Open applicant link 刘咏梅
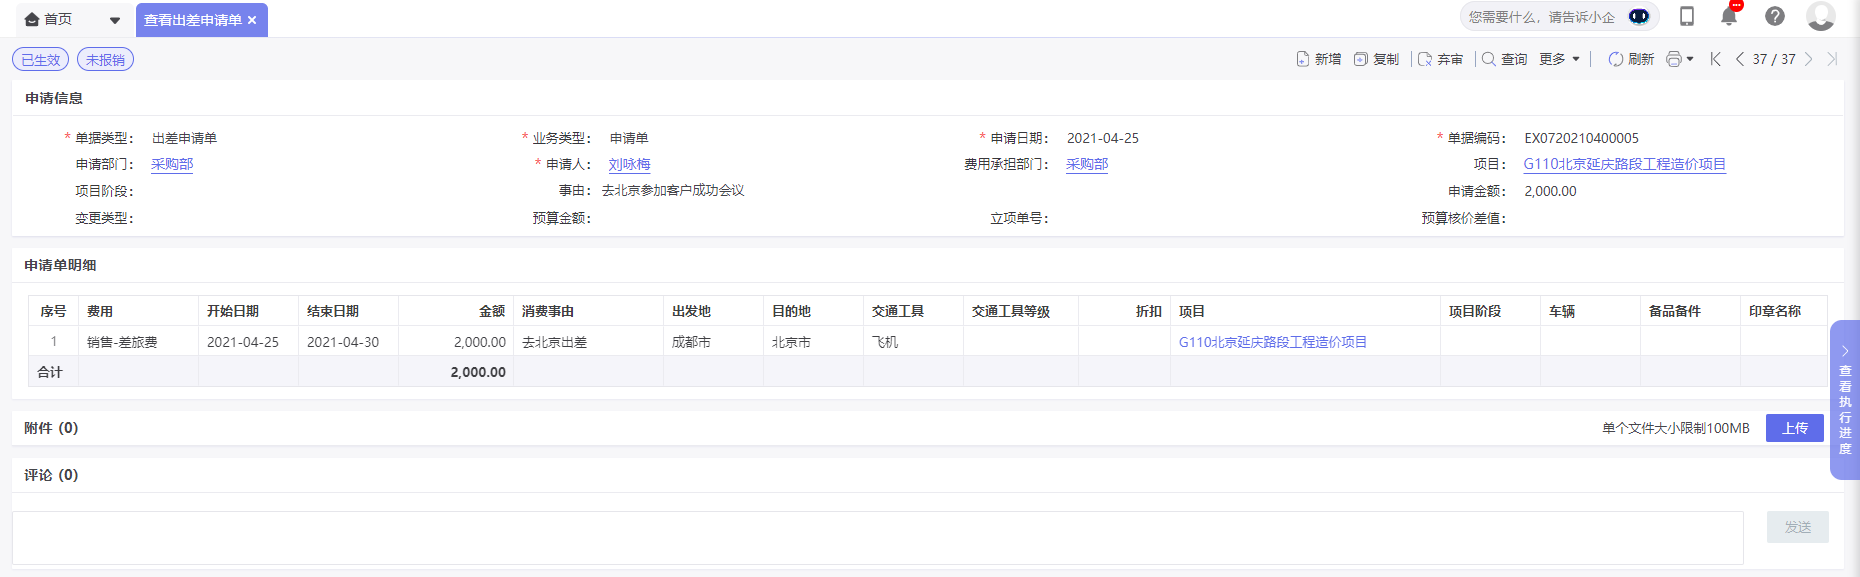This screenshot has height=577, width=1860. pos(629,164)
